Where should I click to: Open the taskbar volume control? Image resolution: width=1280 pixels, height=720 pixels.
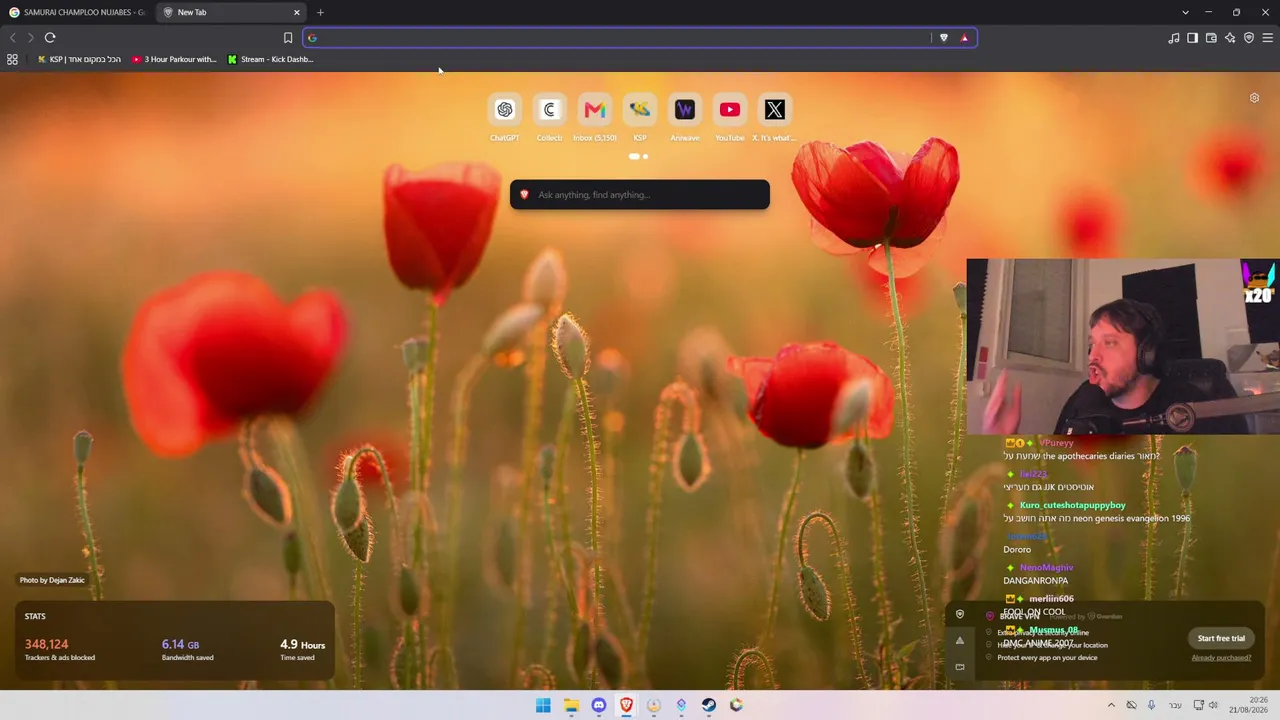(x=1214, y=705)
